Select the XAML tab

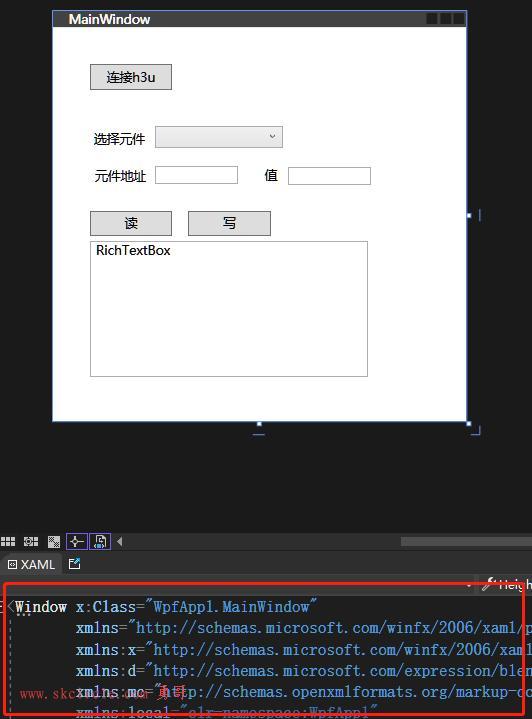(32, 564)
